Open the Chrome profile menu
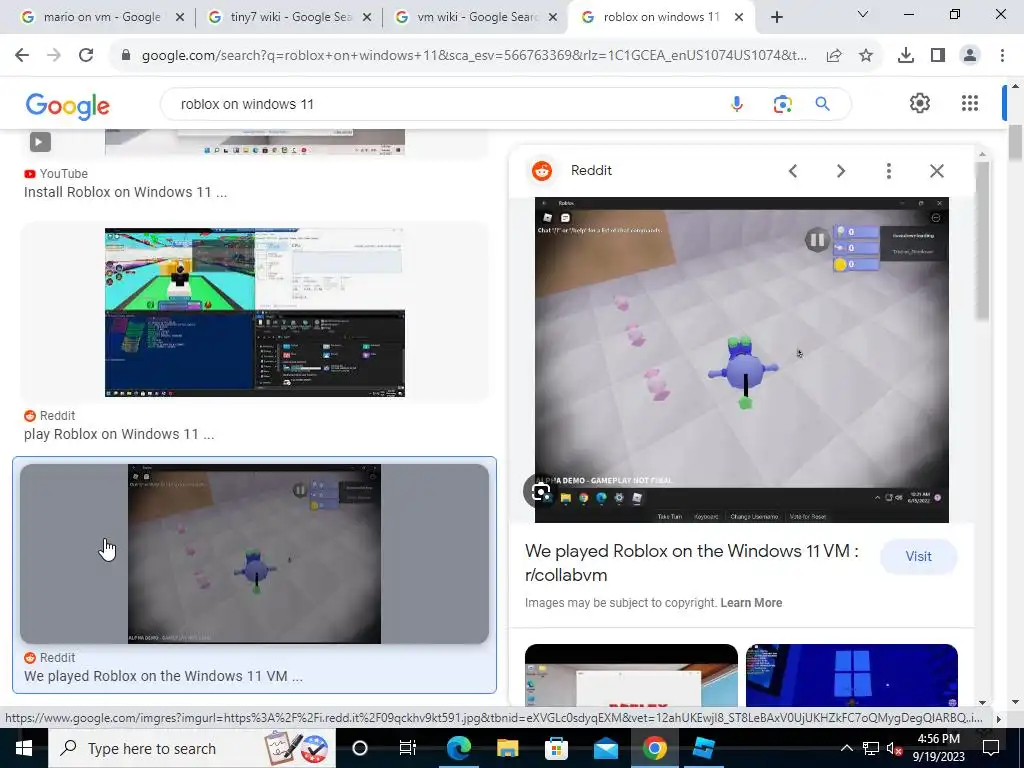1024x768 pixels. pos(970,56)
